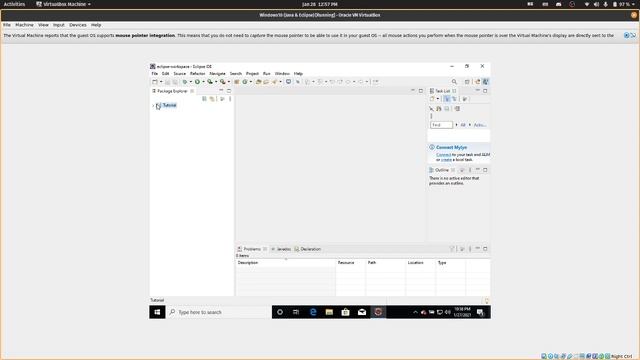Toggle Categorized presentation in the Task List toolbar

[447, 99]
